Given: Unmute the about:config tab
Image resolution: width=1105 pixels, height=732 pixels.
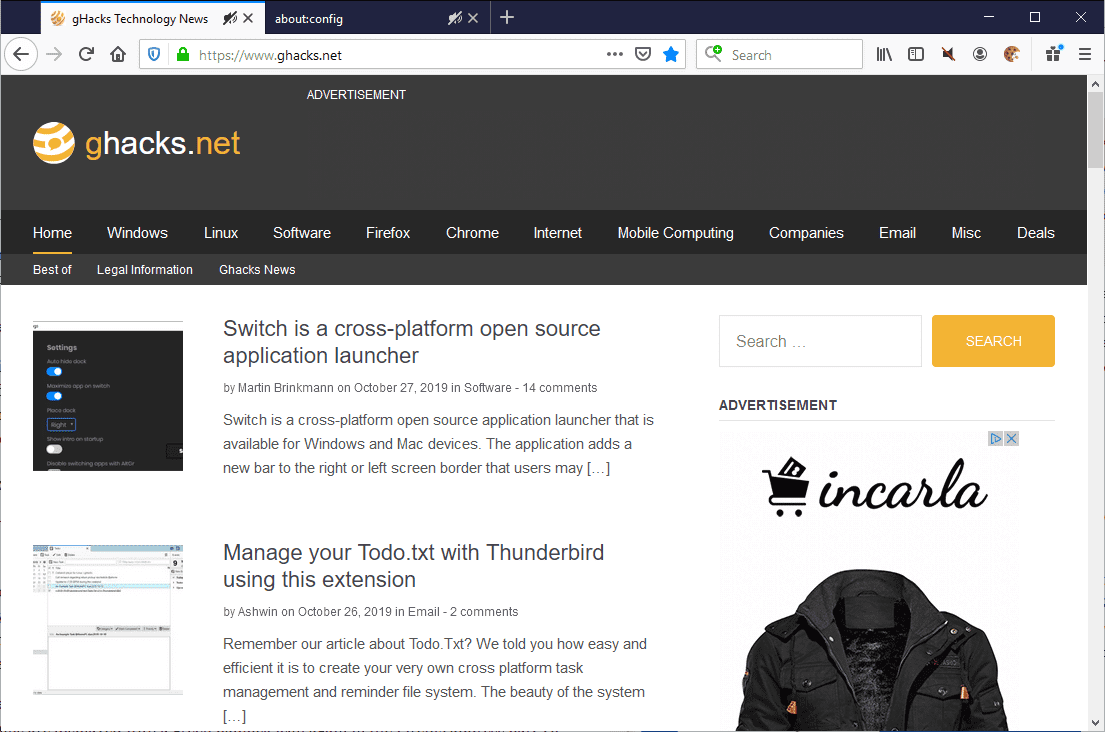Looking at the screenshot, I should click(455, 18).
